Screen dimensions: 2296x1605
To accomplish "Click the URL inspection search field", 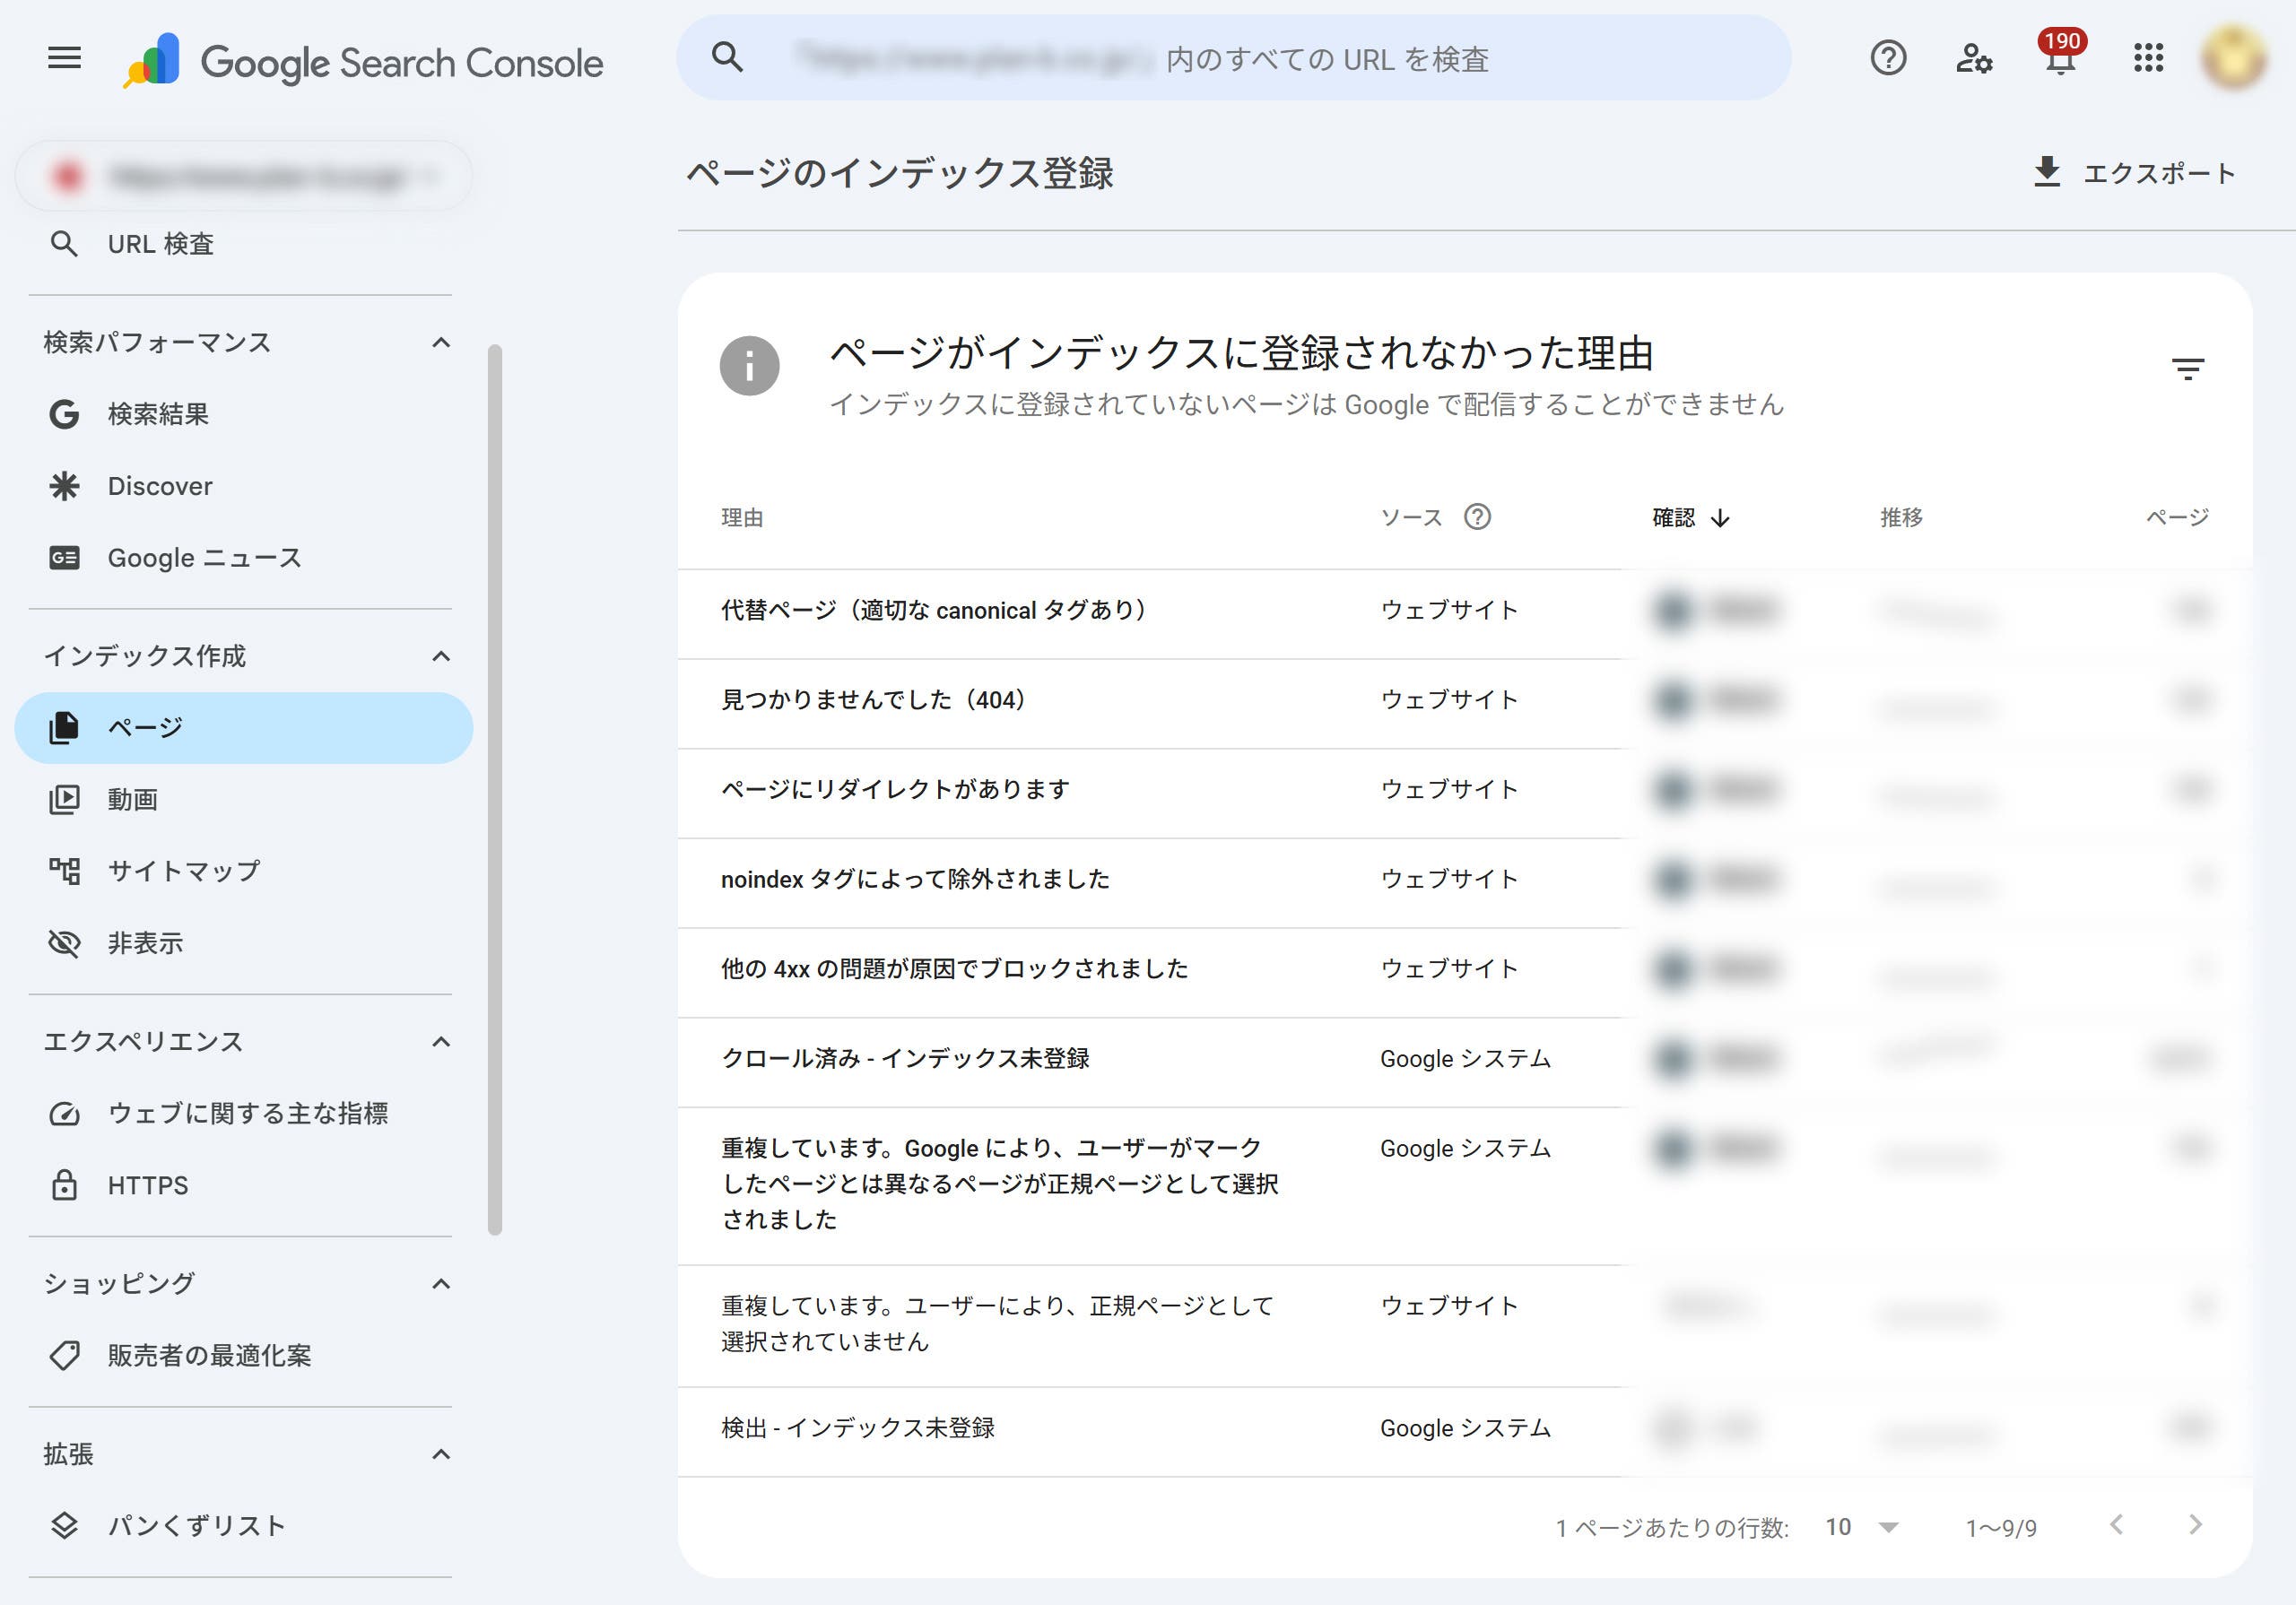I will [1233, 58].
